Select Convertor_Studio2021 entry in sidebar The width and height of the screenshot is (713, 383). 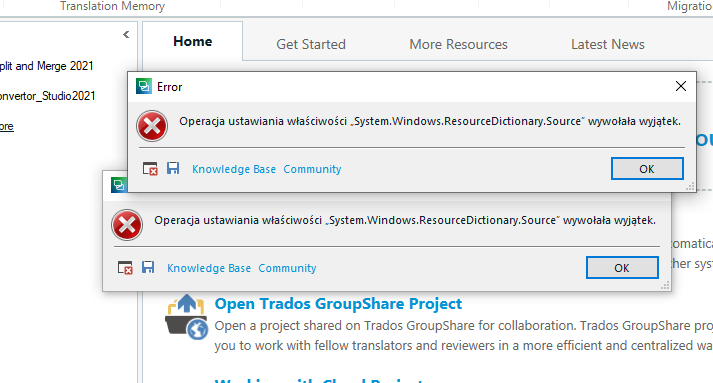[x=48, y=96]
